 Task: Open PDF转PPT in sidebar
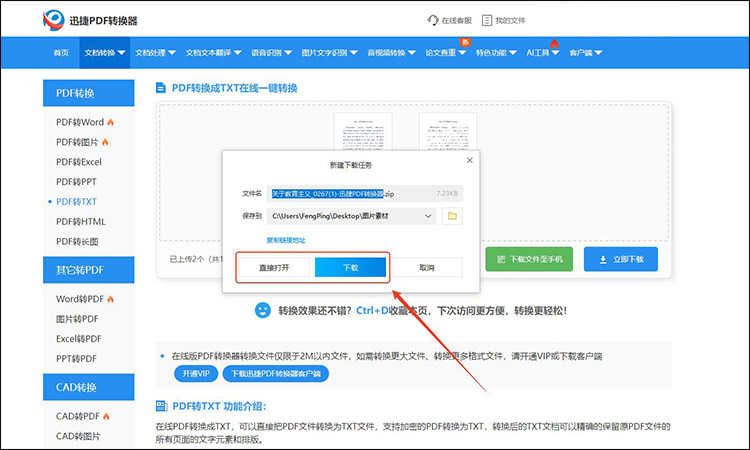[76, 182]
